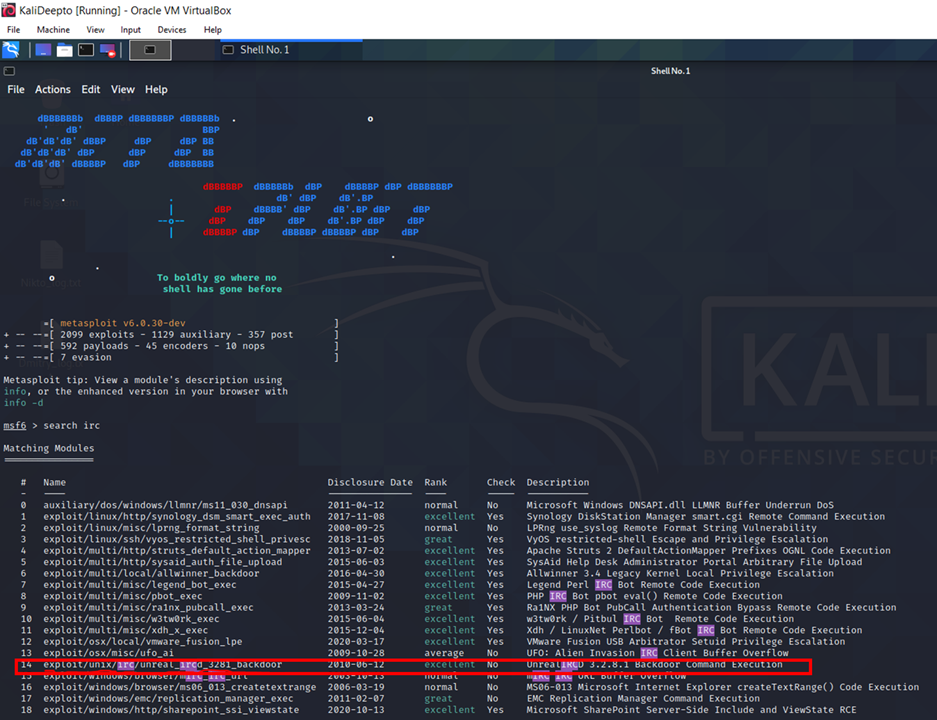937x720 pixels.
Task: Click 'exploit/windows/http/sharepoint_ssi_viewstate' module name
Action: [171, 710]
